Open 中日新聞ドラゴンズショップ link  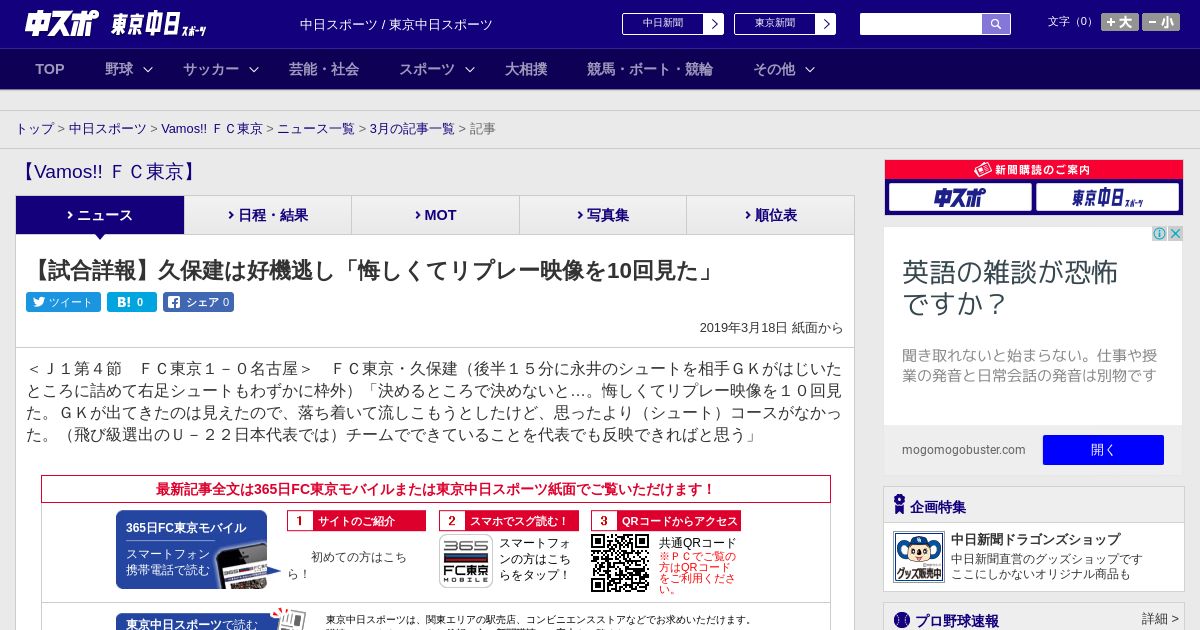1035,540
